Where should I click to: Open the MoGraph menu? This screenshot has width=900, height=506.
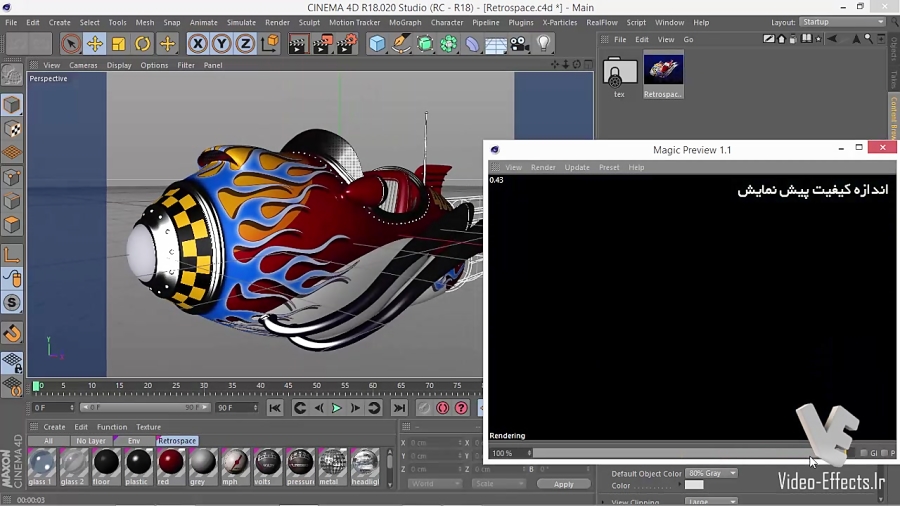click(x=405, y=22)
